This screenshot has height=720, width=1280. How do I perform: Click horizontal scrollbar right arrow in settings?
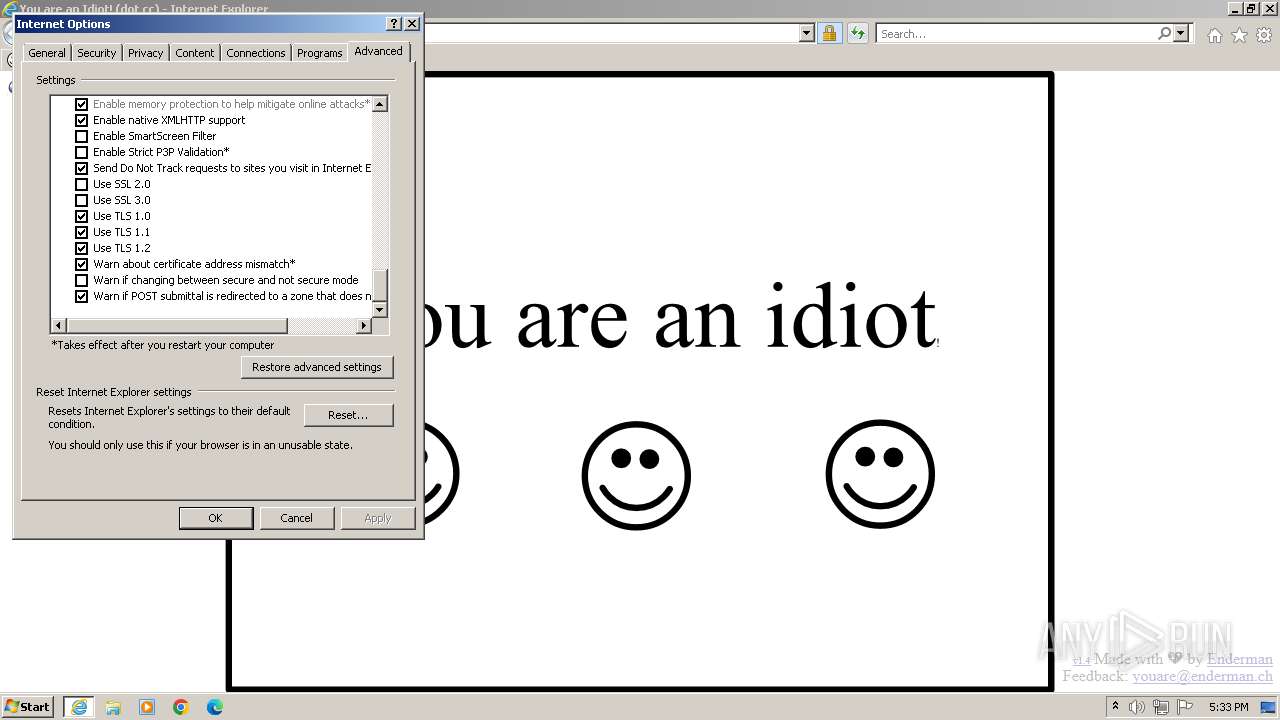click(x=364, y=326)
